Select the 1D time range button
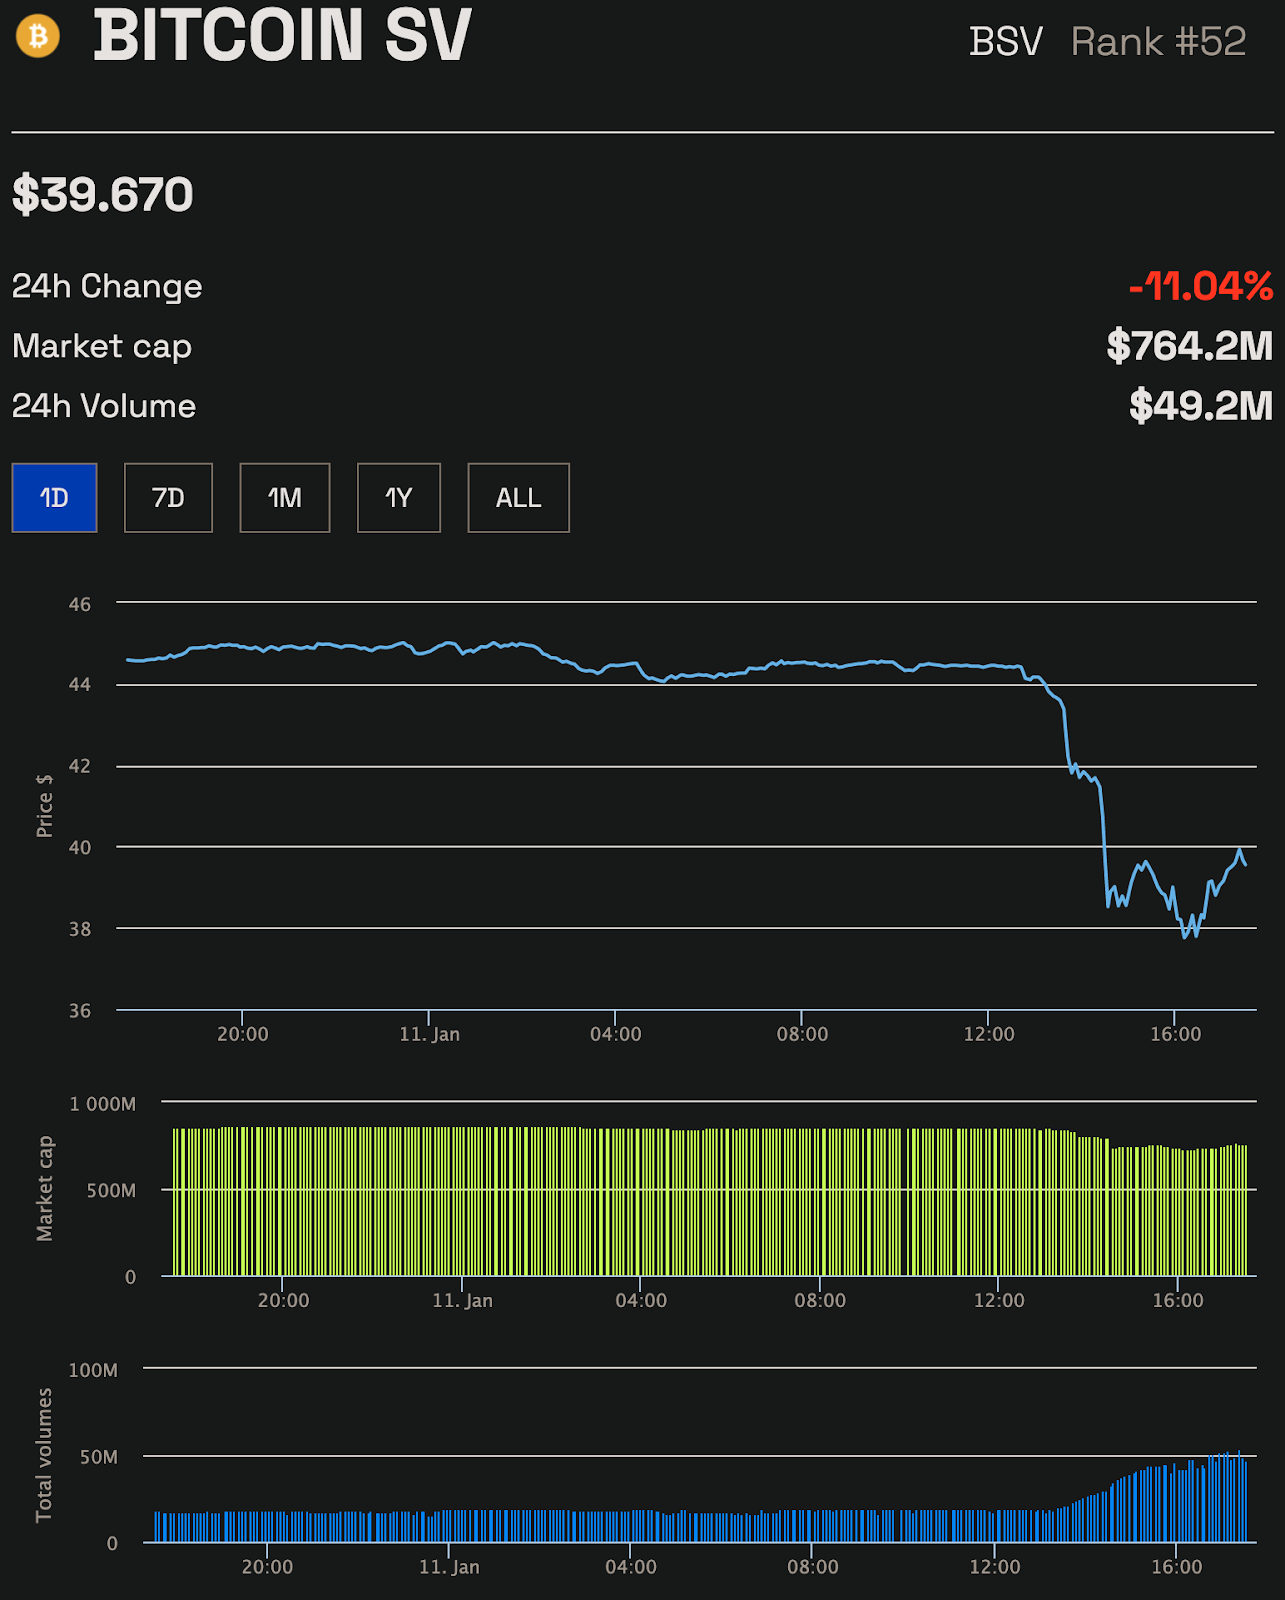The image size is (1285, 1600). point(54,498)
